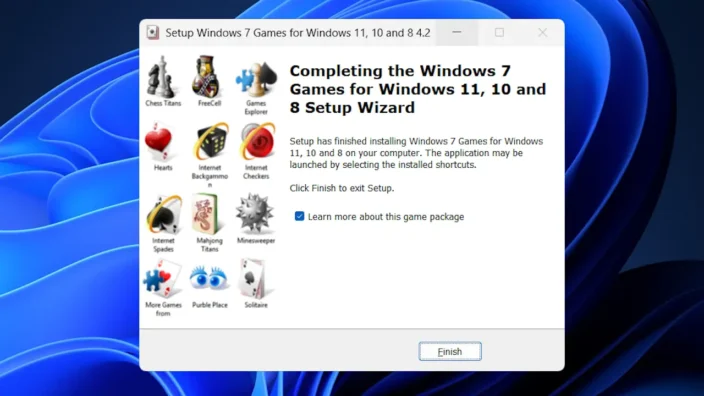Click the Finish button
Image resolution: width=704 pixels, height=396 pixels.
point(450,352)
